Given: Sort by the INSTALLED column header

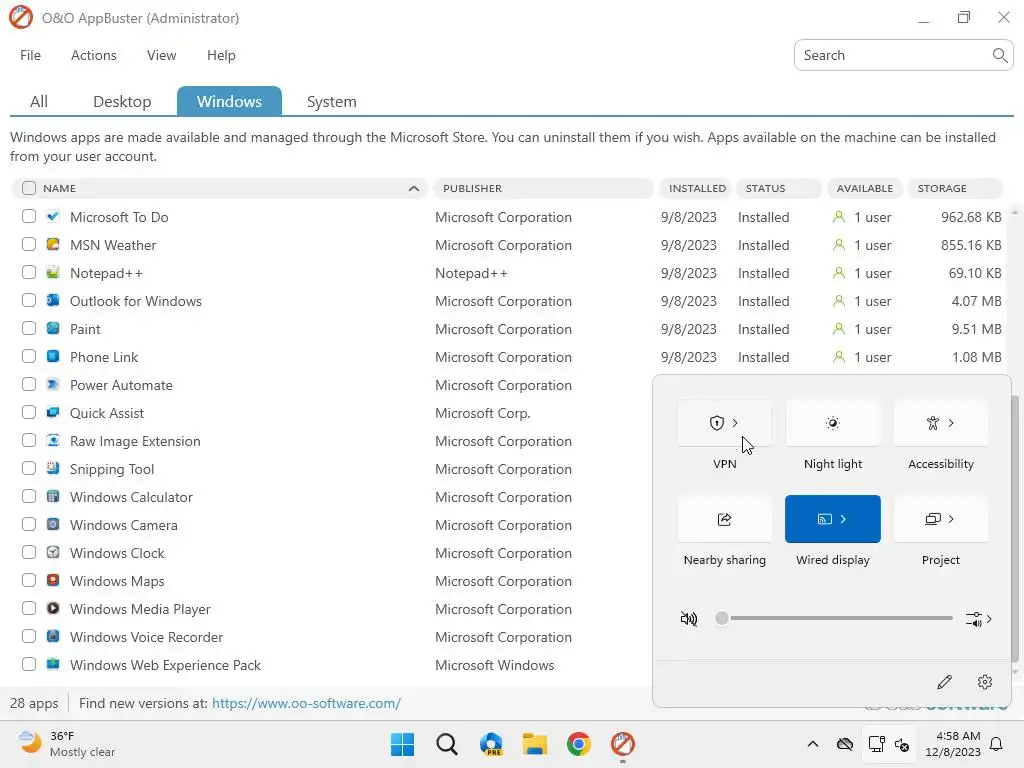Looking at the screenshot, I should point(697,188).
